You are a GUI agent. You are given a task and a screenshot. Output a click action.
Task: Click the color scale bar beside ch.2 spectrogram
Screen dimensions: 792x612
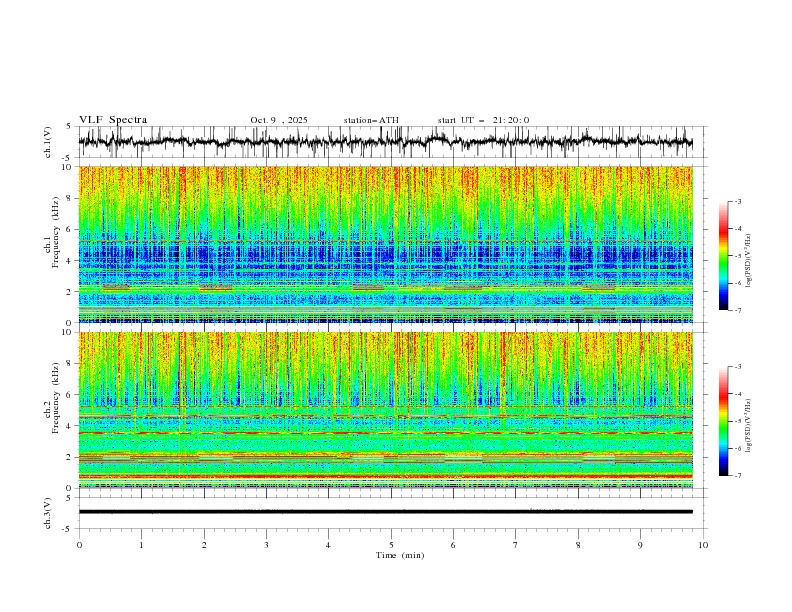723,421
